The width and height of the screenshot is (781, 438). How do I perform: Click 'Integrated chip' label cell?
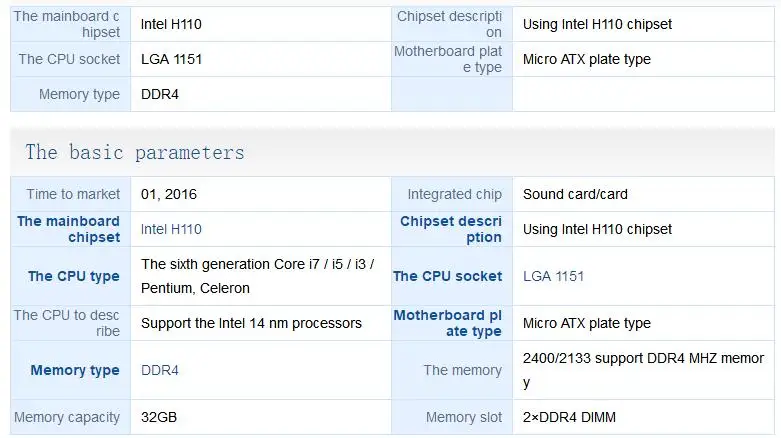point(454,194)
